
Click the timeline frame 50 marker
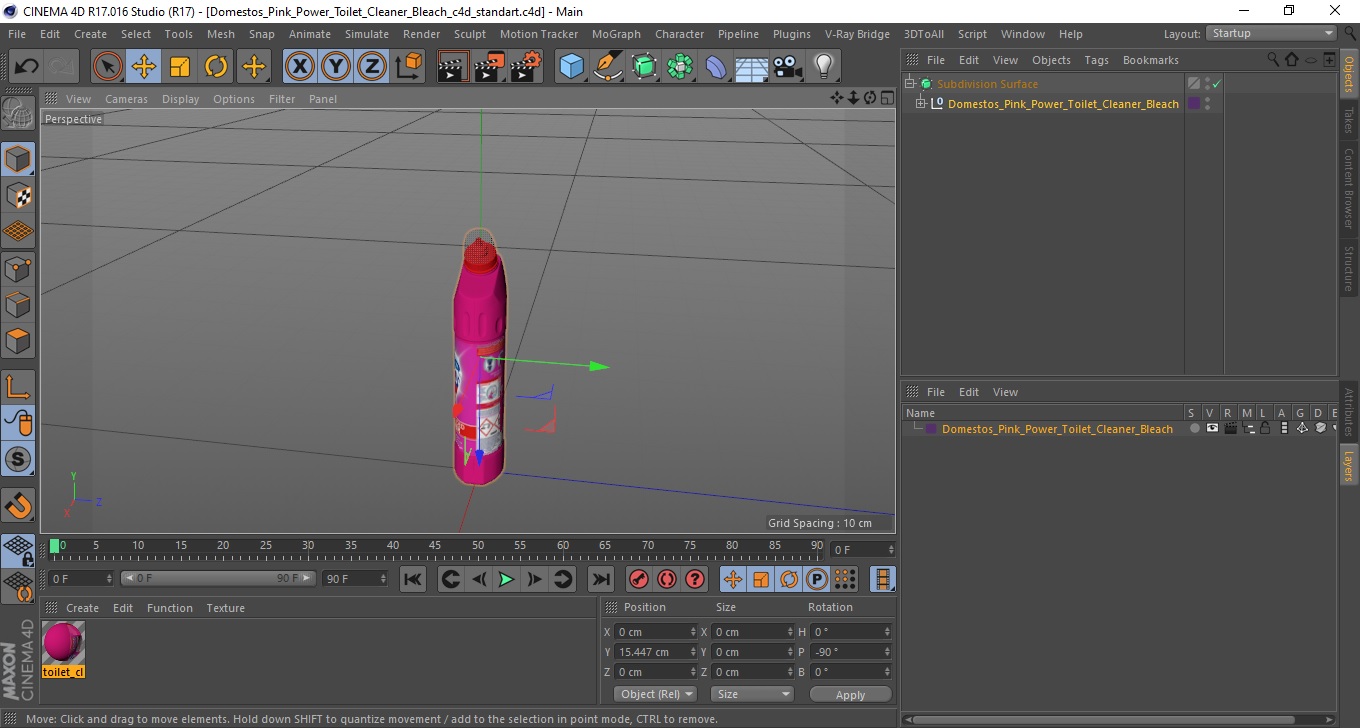click(x=479, y=547)
